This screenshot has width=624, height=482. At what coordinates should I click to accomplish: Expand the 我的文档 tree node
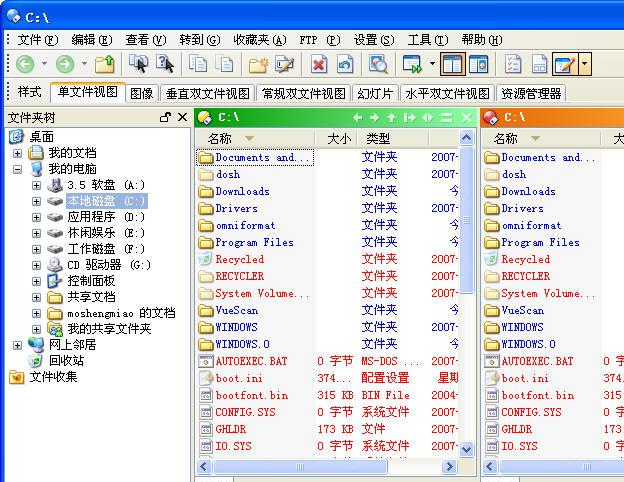[x=17, y=153]
